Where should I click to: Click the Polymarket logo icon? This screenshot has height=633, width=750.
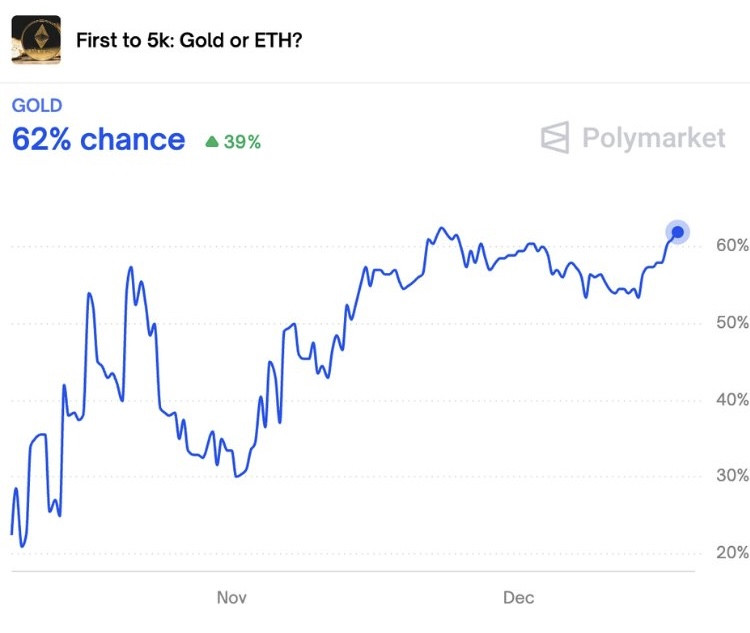(x=555, y=138)
